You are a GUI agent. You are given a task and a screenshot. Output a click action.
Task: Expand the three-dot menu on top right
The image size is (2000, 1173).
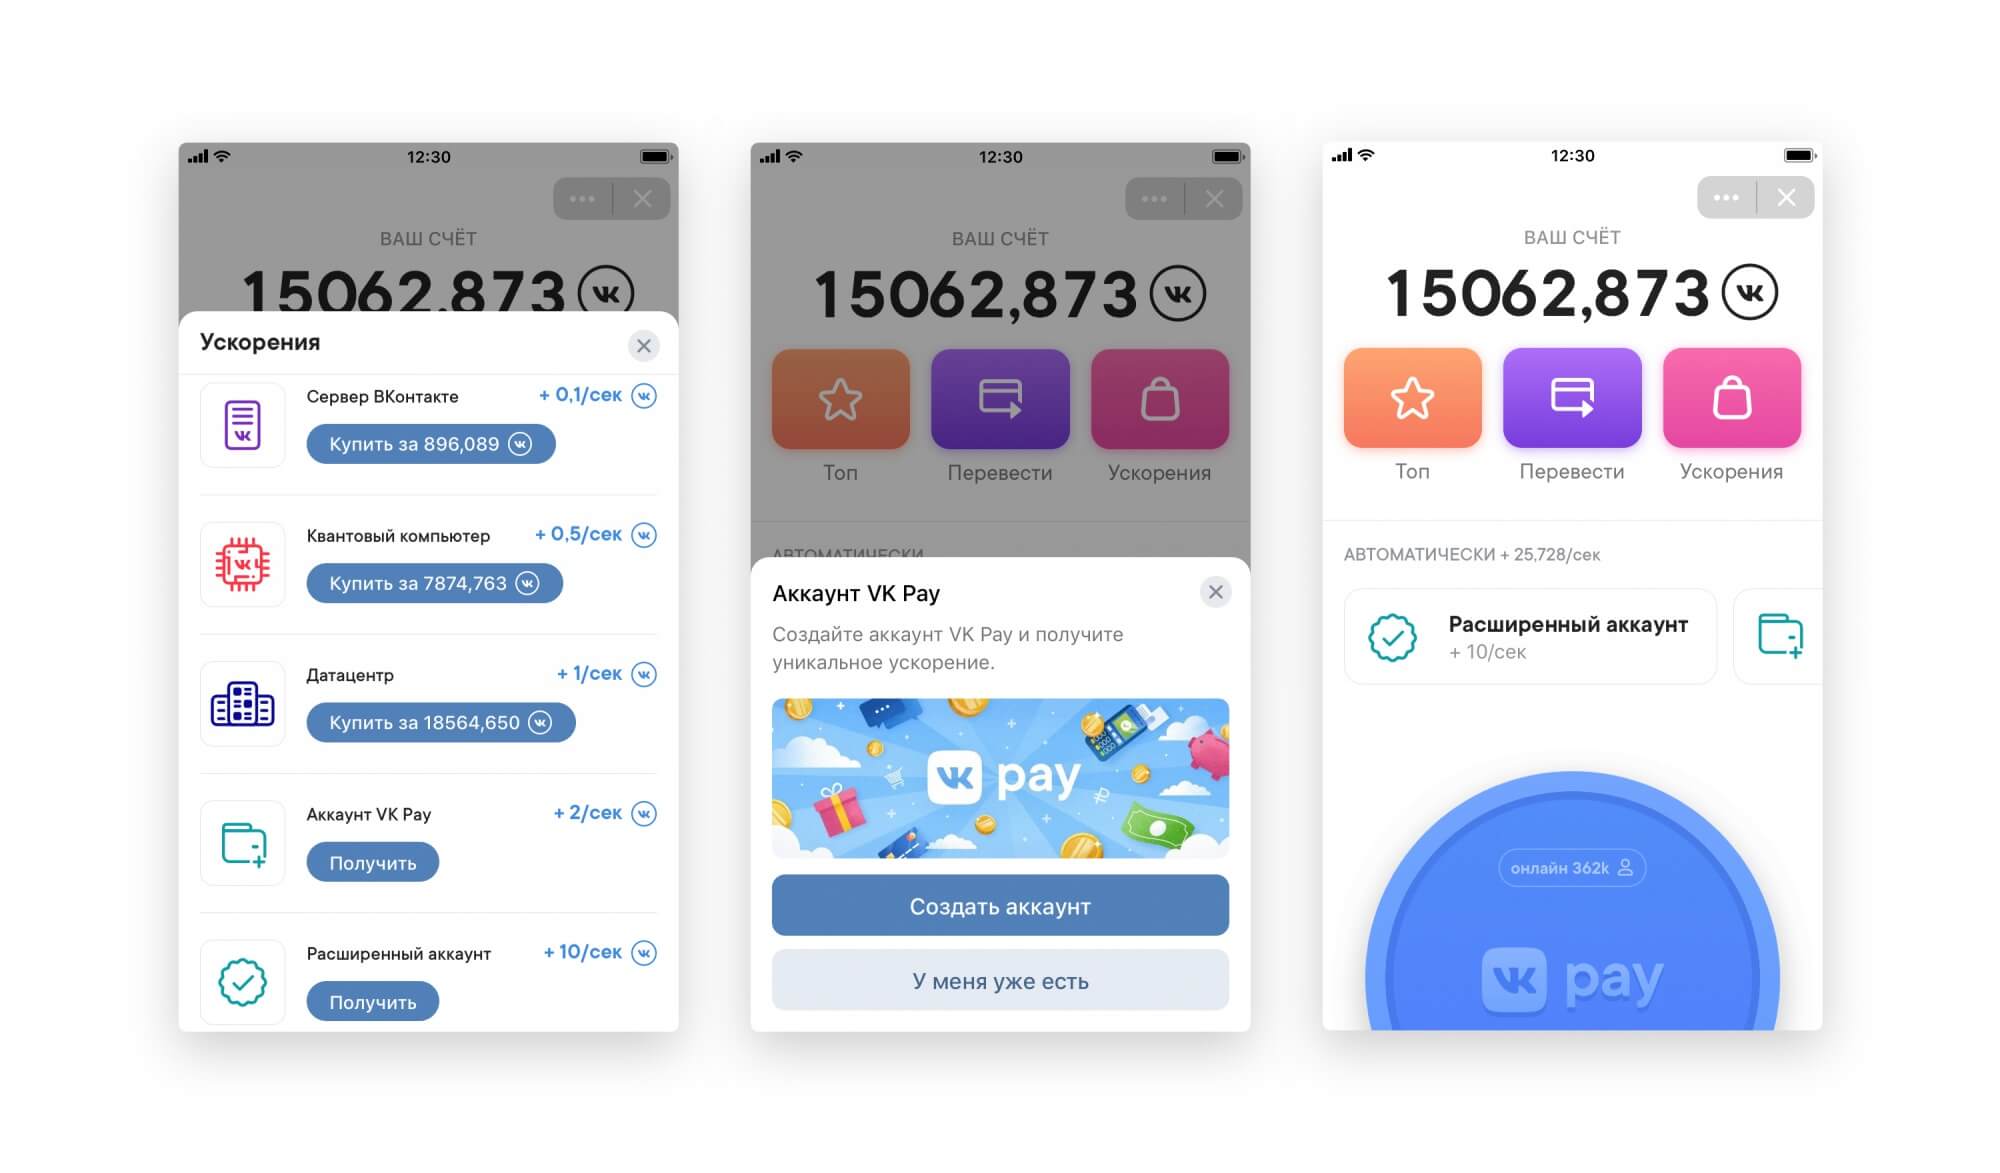[1726, 198]
